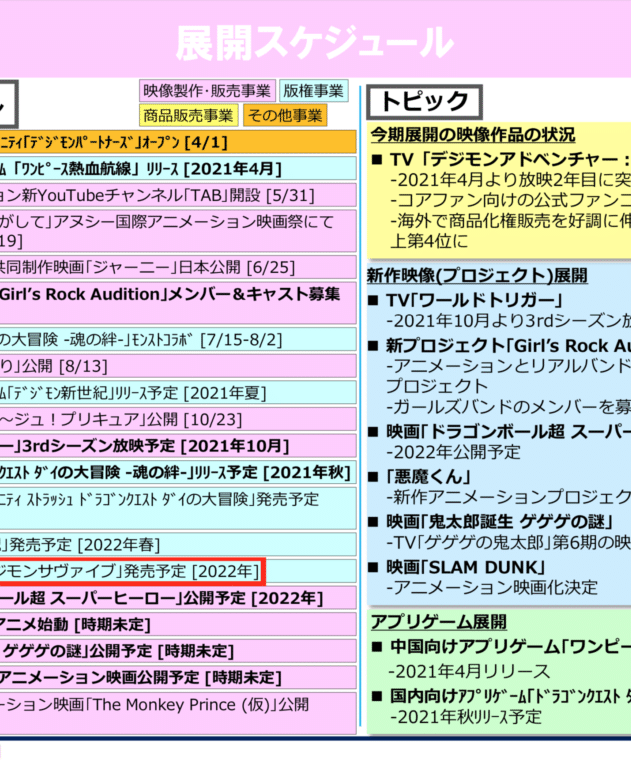Click the コアファン向けの公式ファン line

click(510, 201)
